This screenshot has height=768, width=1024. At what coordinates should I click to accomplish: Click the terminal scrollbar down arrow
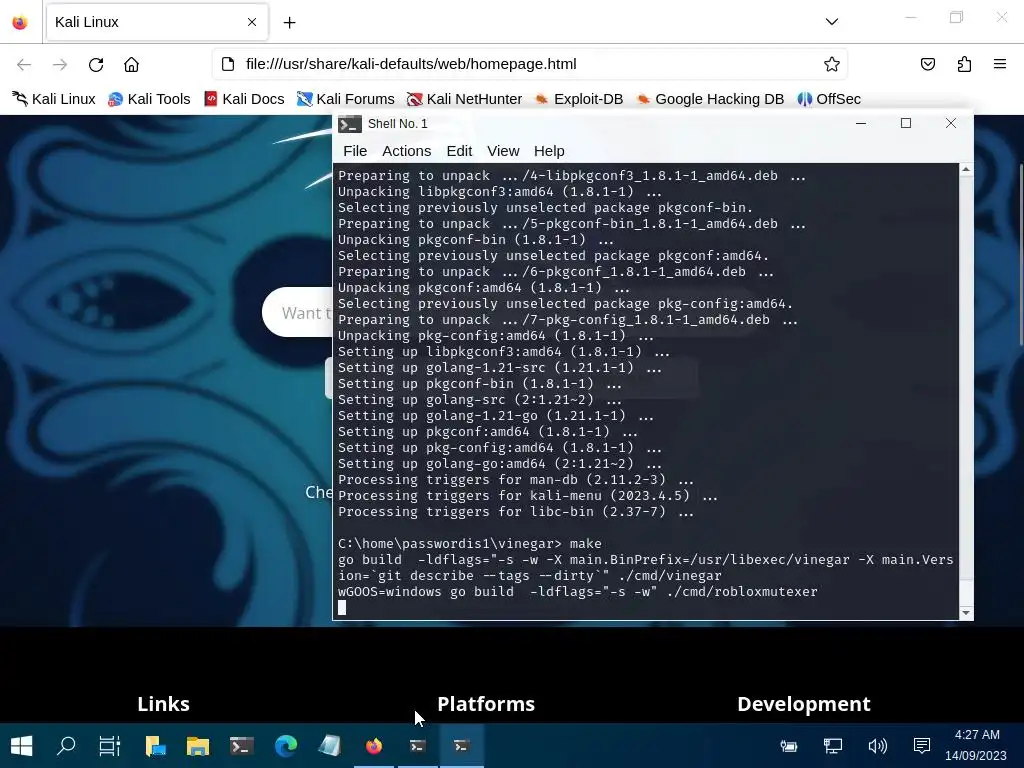pyautogui.click(x=966, y=613)
